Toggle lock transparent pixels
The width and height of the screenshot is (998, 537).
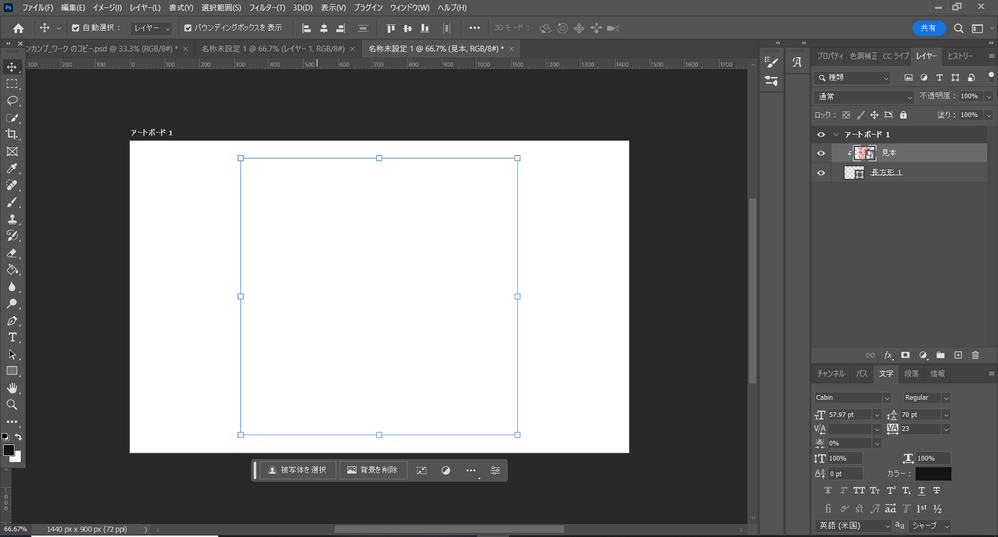[846, 115]
